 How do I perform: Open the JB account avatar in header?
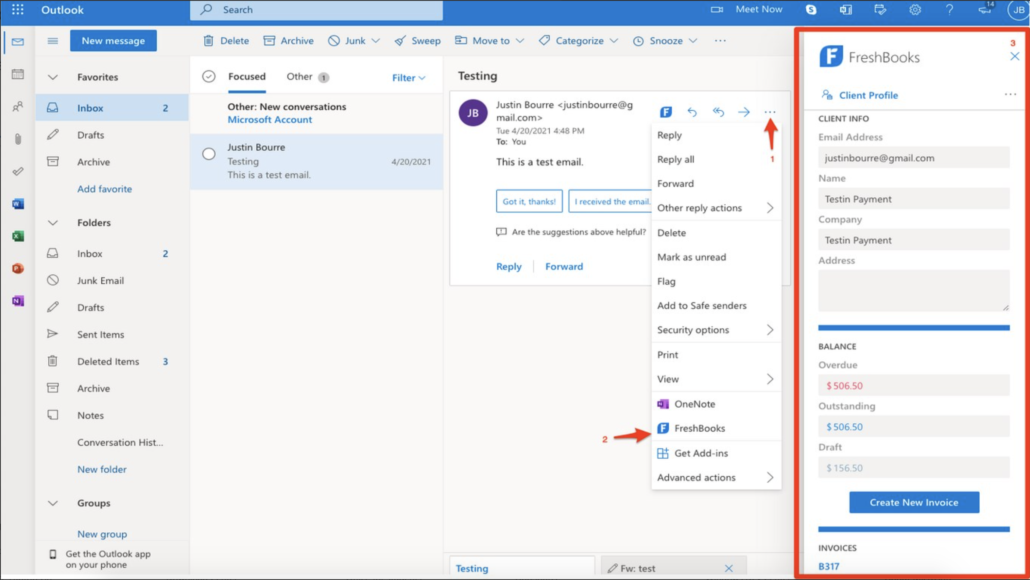[1019, 10]
